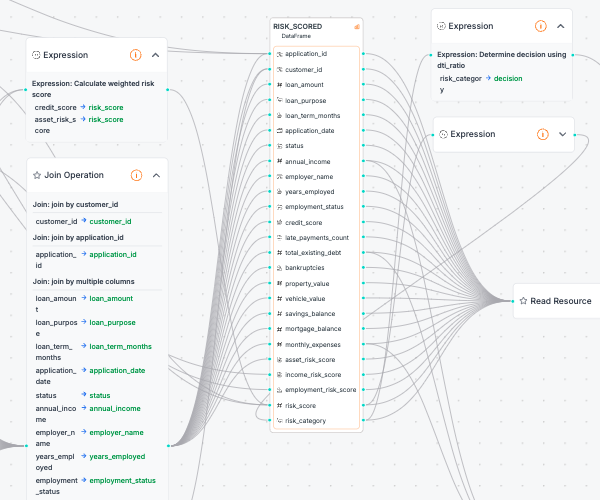Click green employment_status link in Join Operation
The image size is (600, 500).
(x=122, y=480)
